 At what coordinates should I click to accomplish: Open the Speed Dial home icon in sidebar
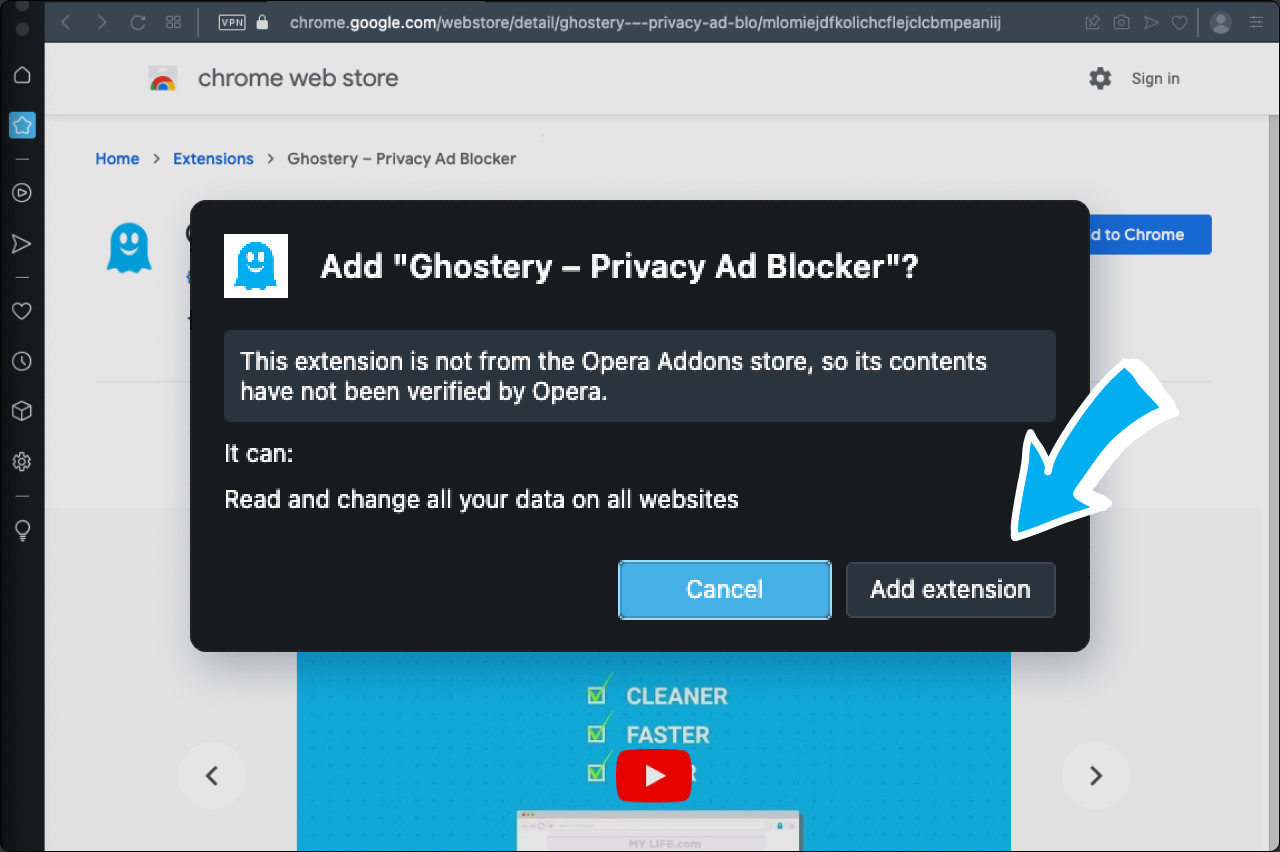point(22,74)
